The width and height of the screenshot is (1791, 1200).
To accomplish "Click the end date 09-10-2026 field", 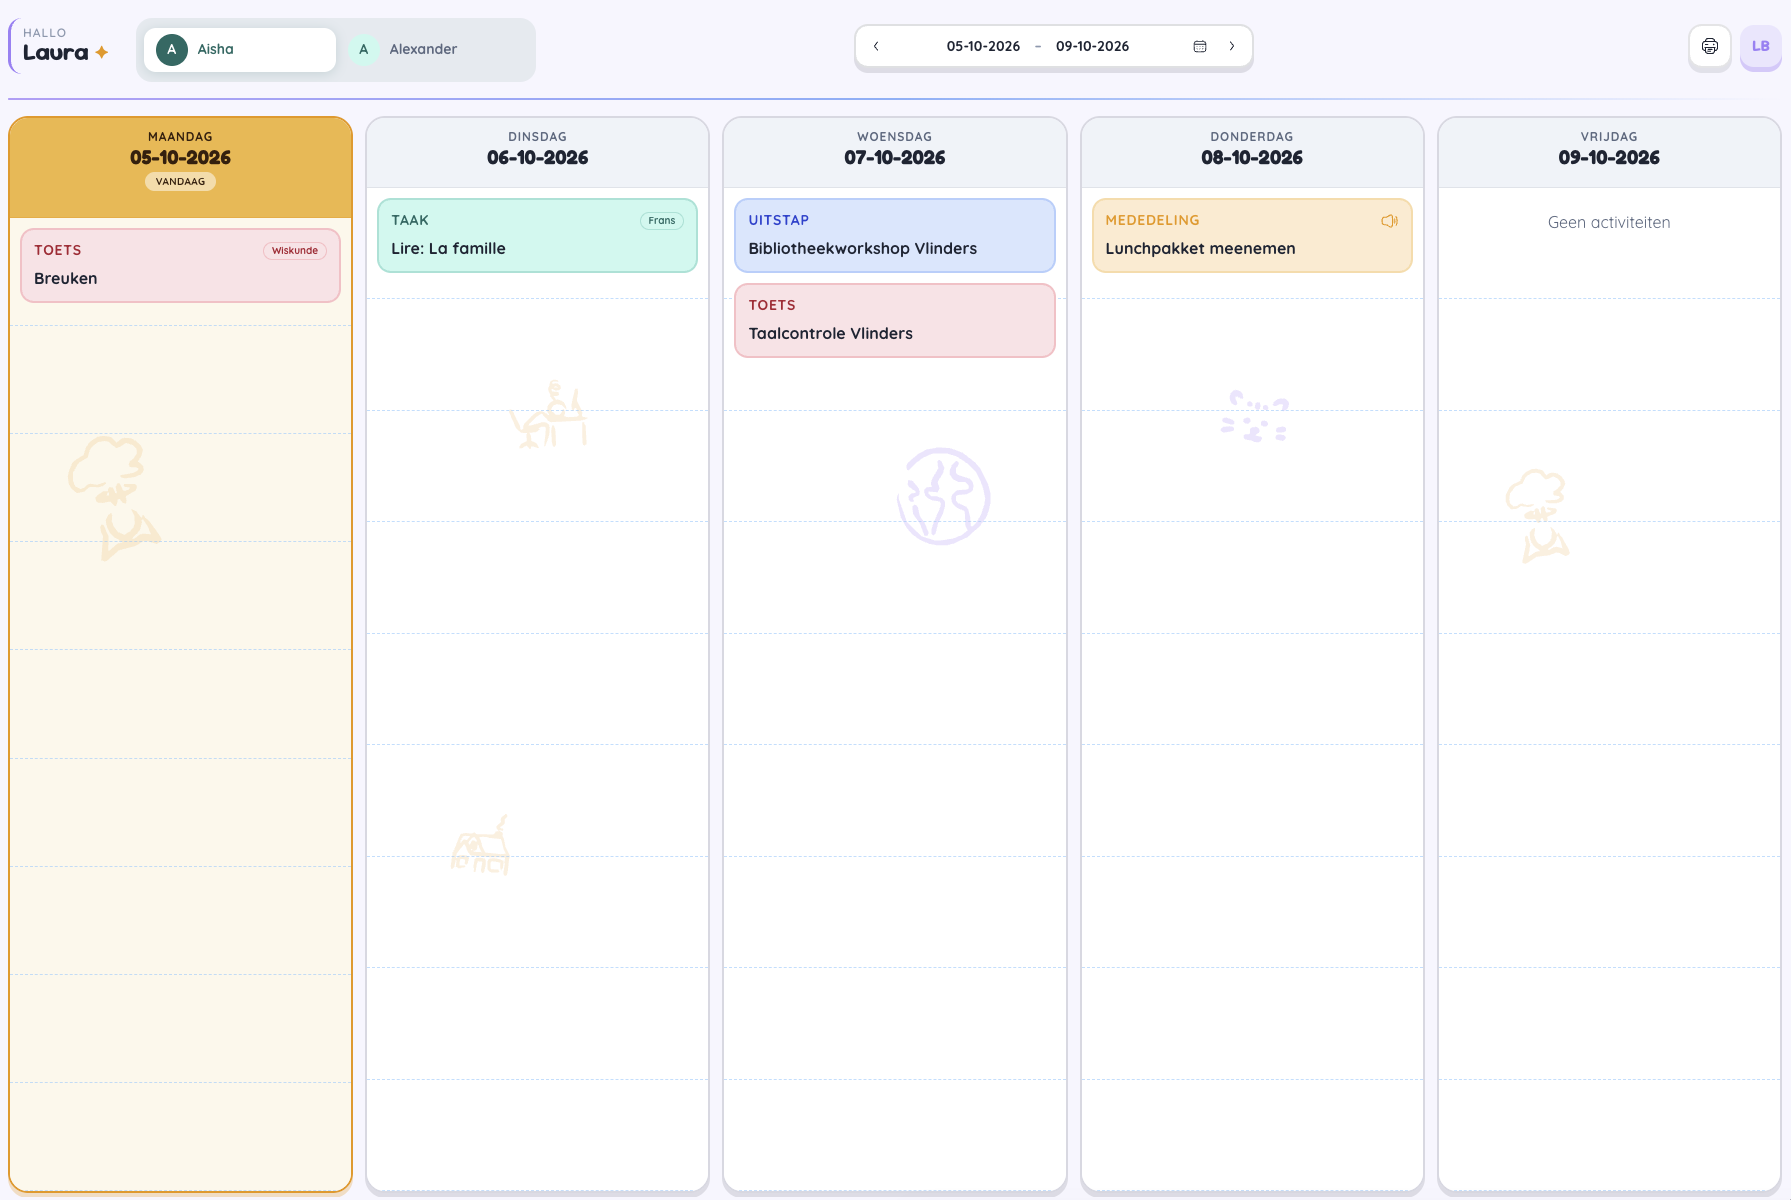I will (x=1092, y=46).
